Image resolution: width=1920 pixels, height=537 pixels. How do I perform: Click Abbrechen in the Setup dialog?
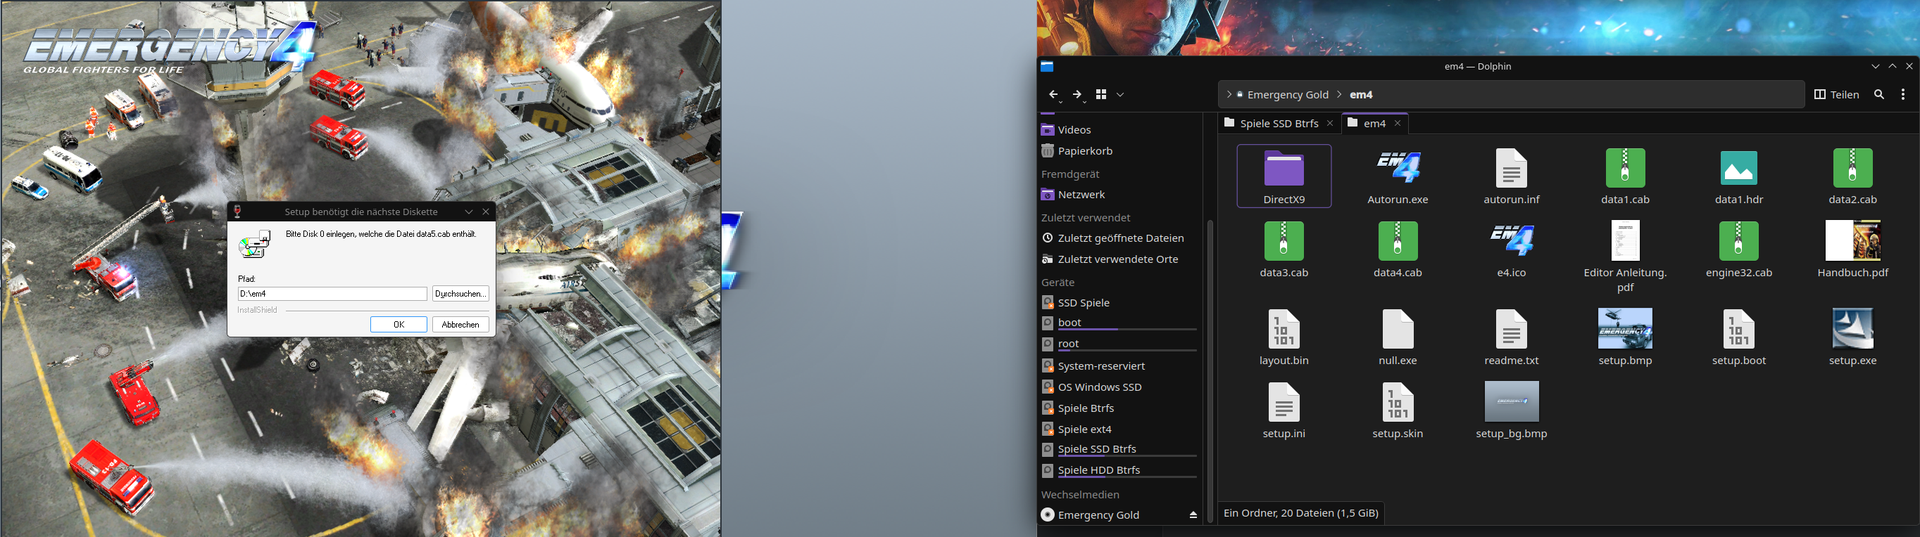pyautogui.click(x=460, y=324)
